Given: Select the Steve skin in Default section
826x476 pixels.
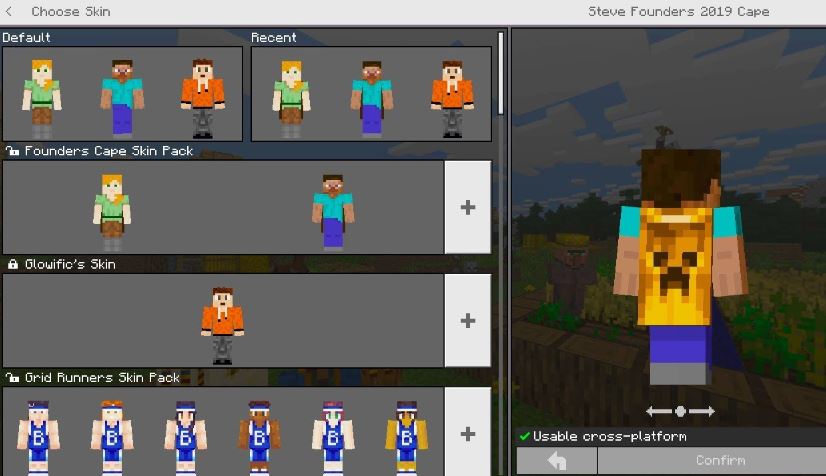Looking at the screenshot, I should pyautogui.click(x=122, y=98).
